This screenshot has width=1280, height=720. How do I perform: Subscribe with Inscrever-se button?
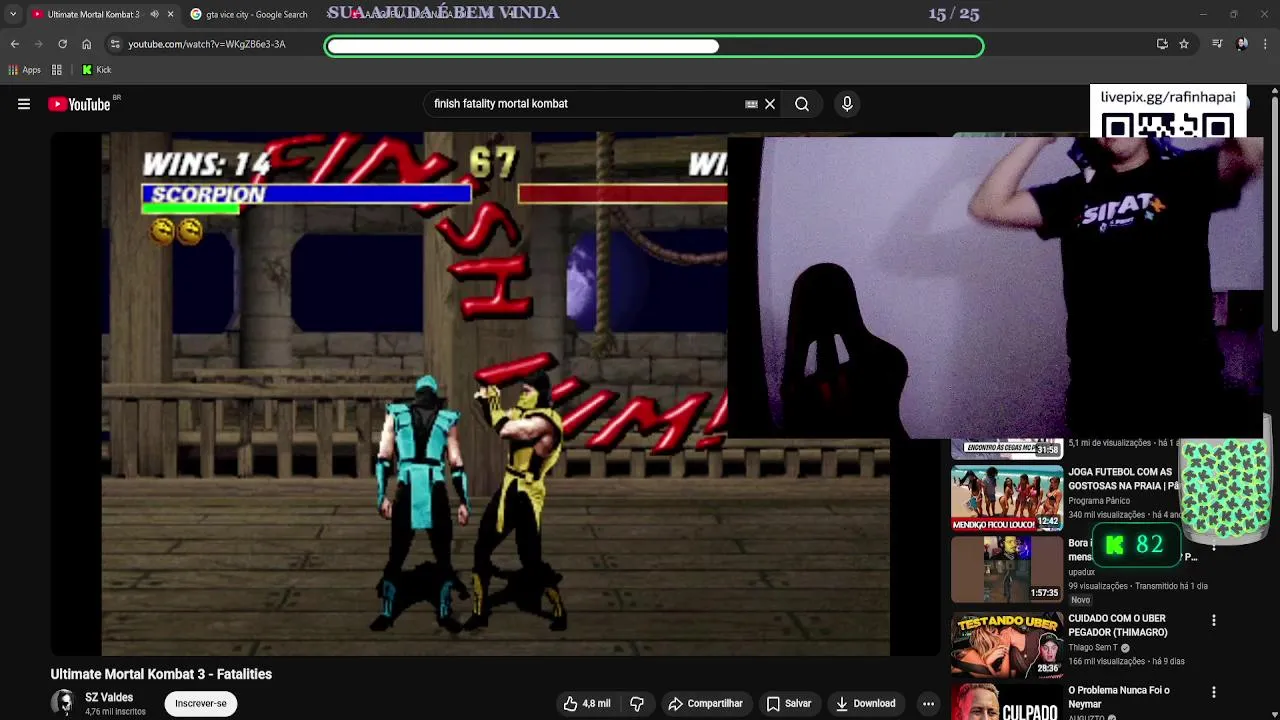coord(201,703)
